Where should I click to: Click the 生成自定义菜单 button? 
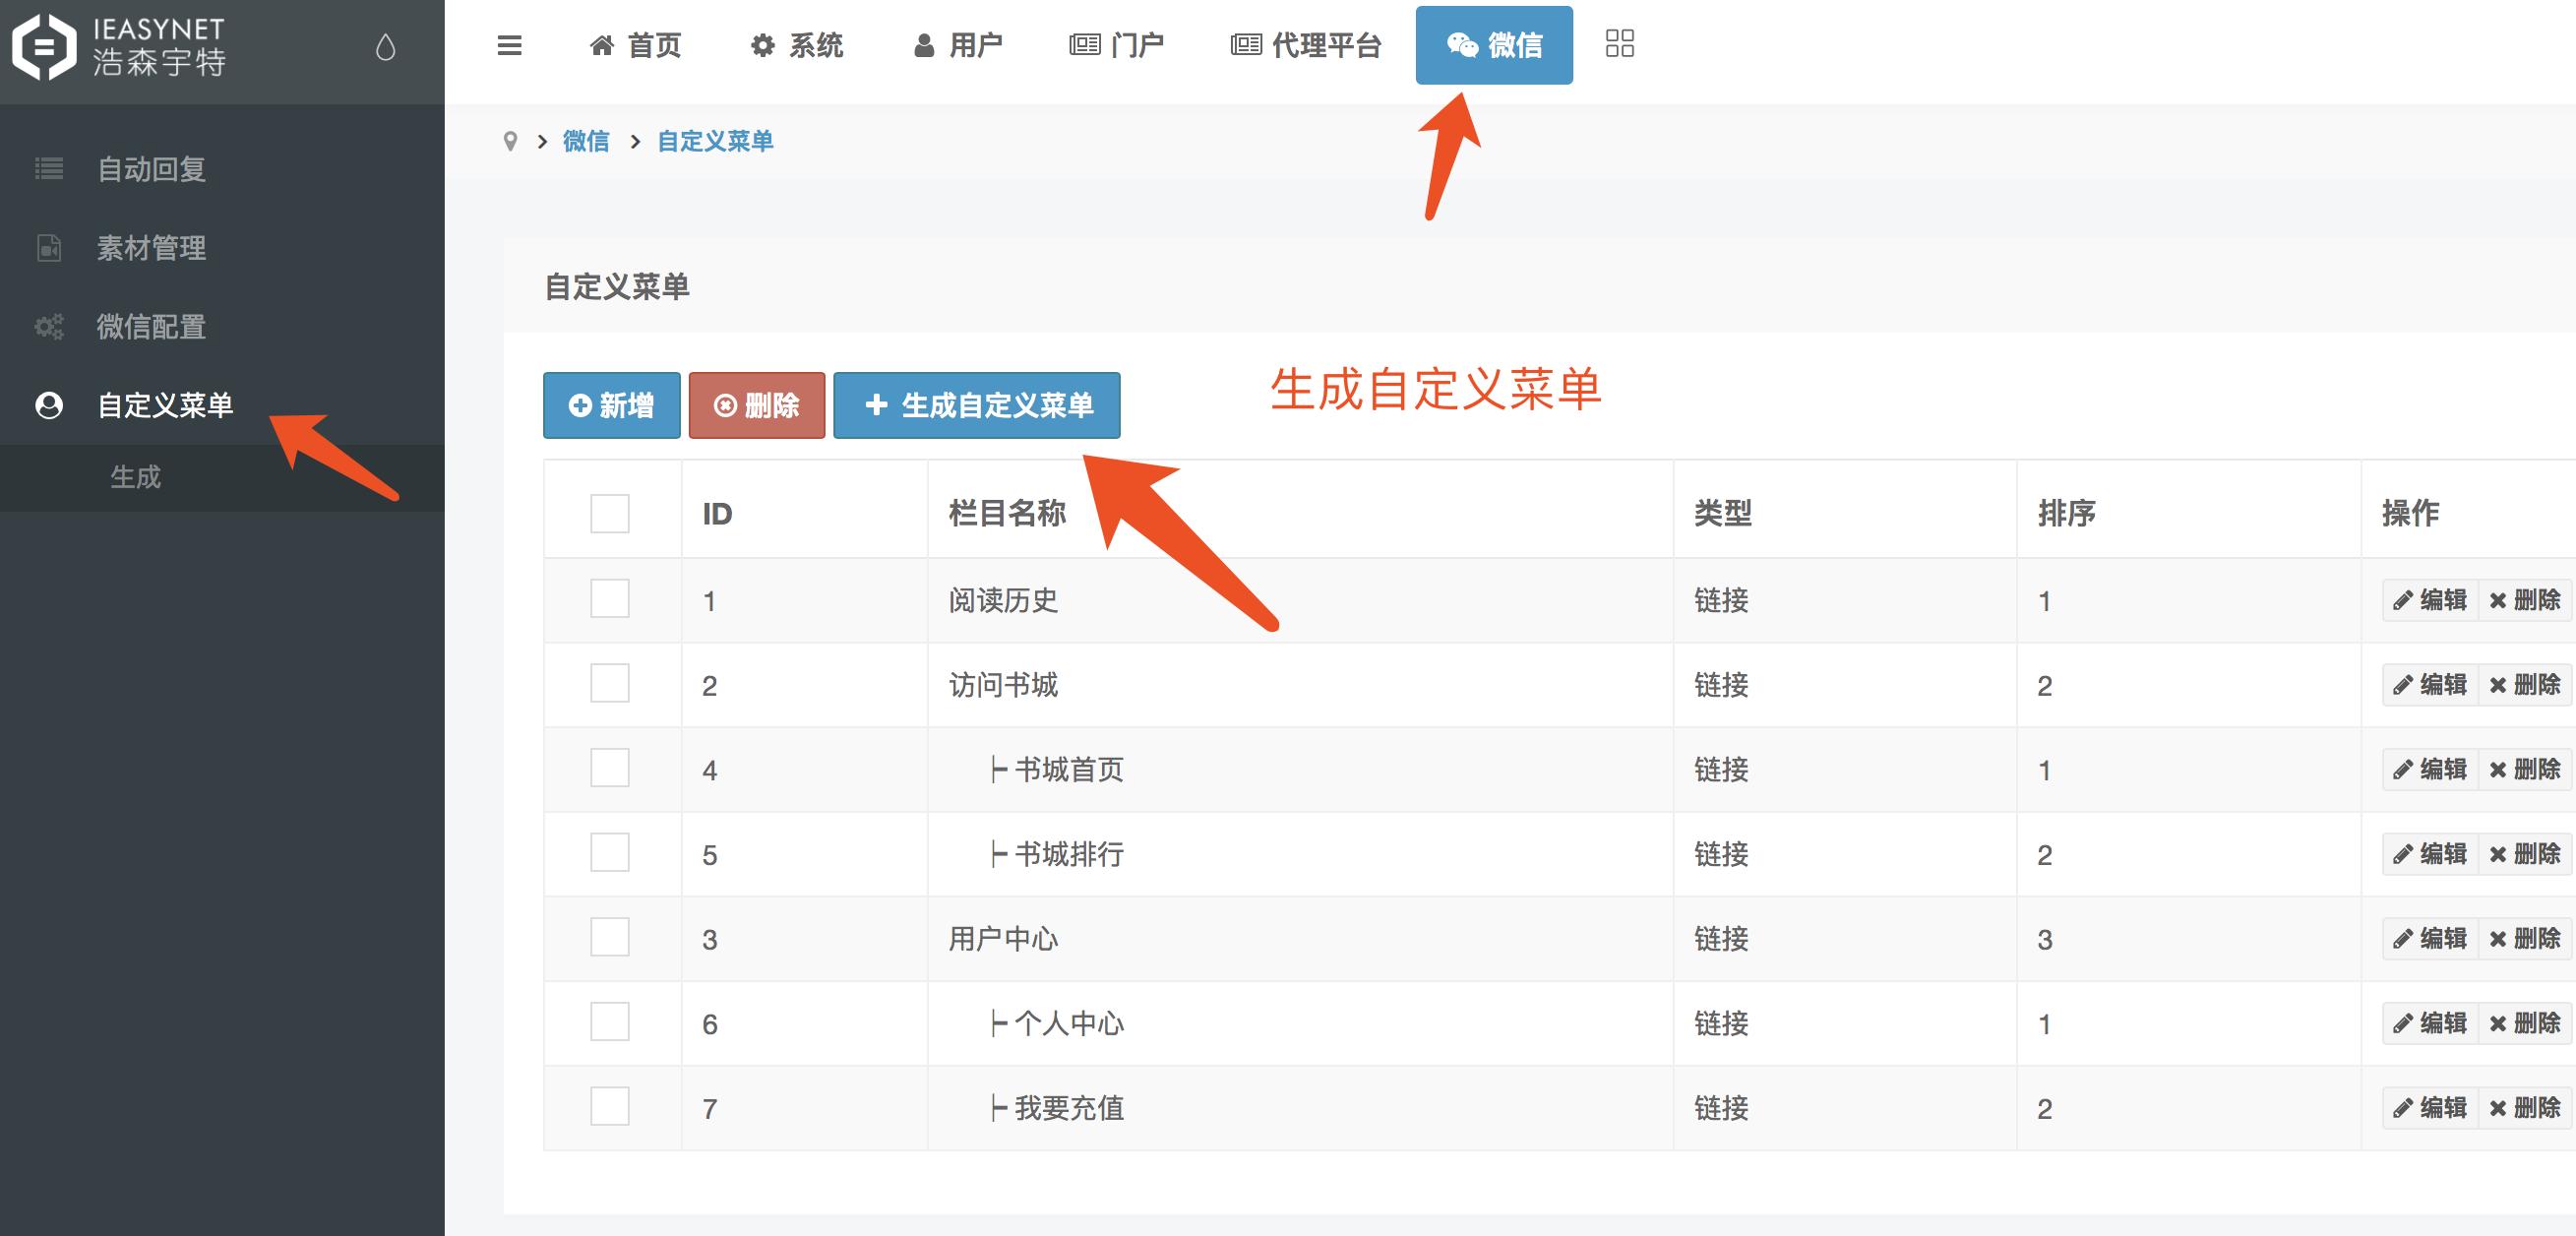tap(976, 405)
